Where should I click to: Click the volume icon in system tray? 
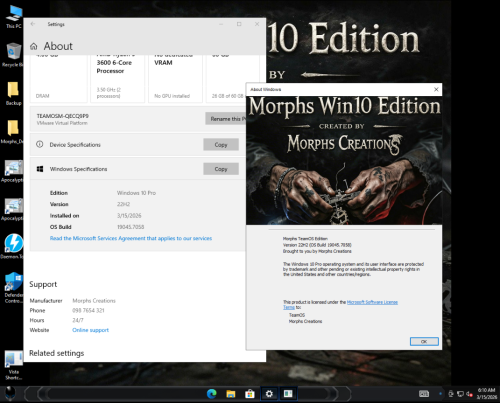(469, 394)
